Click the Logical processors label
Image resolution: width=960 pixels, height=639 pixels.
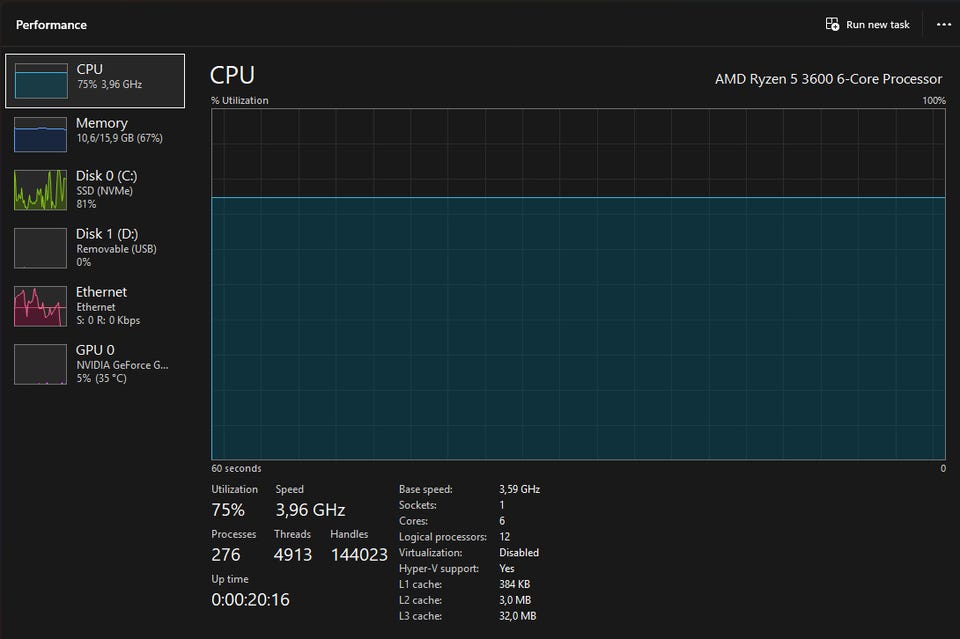pos(443,537)
